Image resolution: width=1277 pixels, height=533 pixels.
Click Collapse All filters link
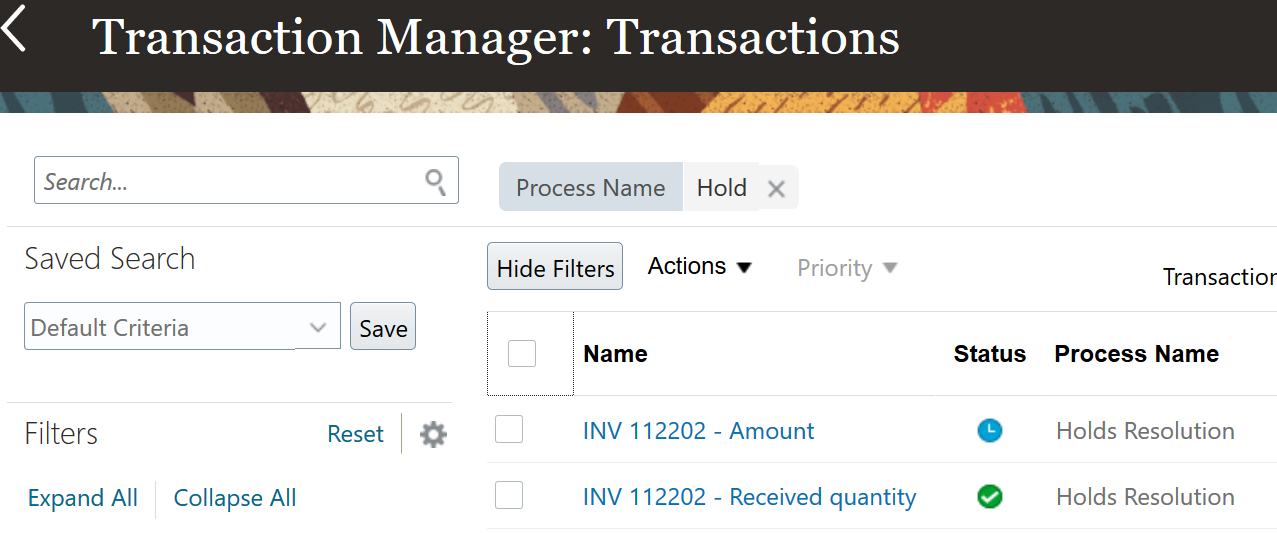point(235,498)
